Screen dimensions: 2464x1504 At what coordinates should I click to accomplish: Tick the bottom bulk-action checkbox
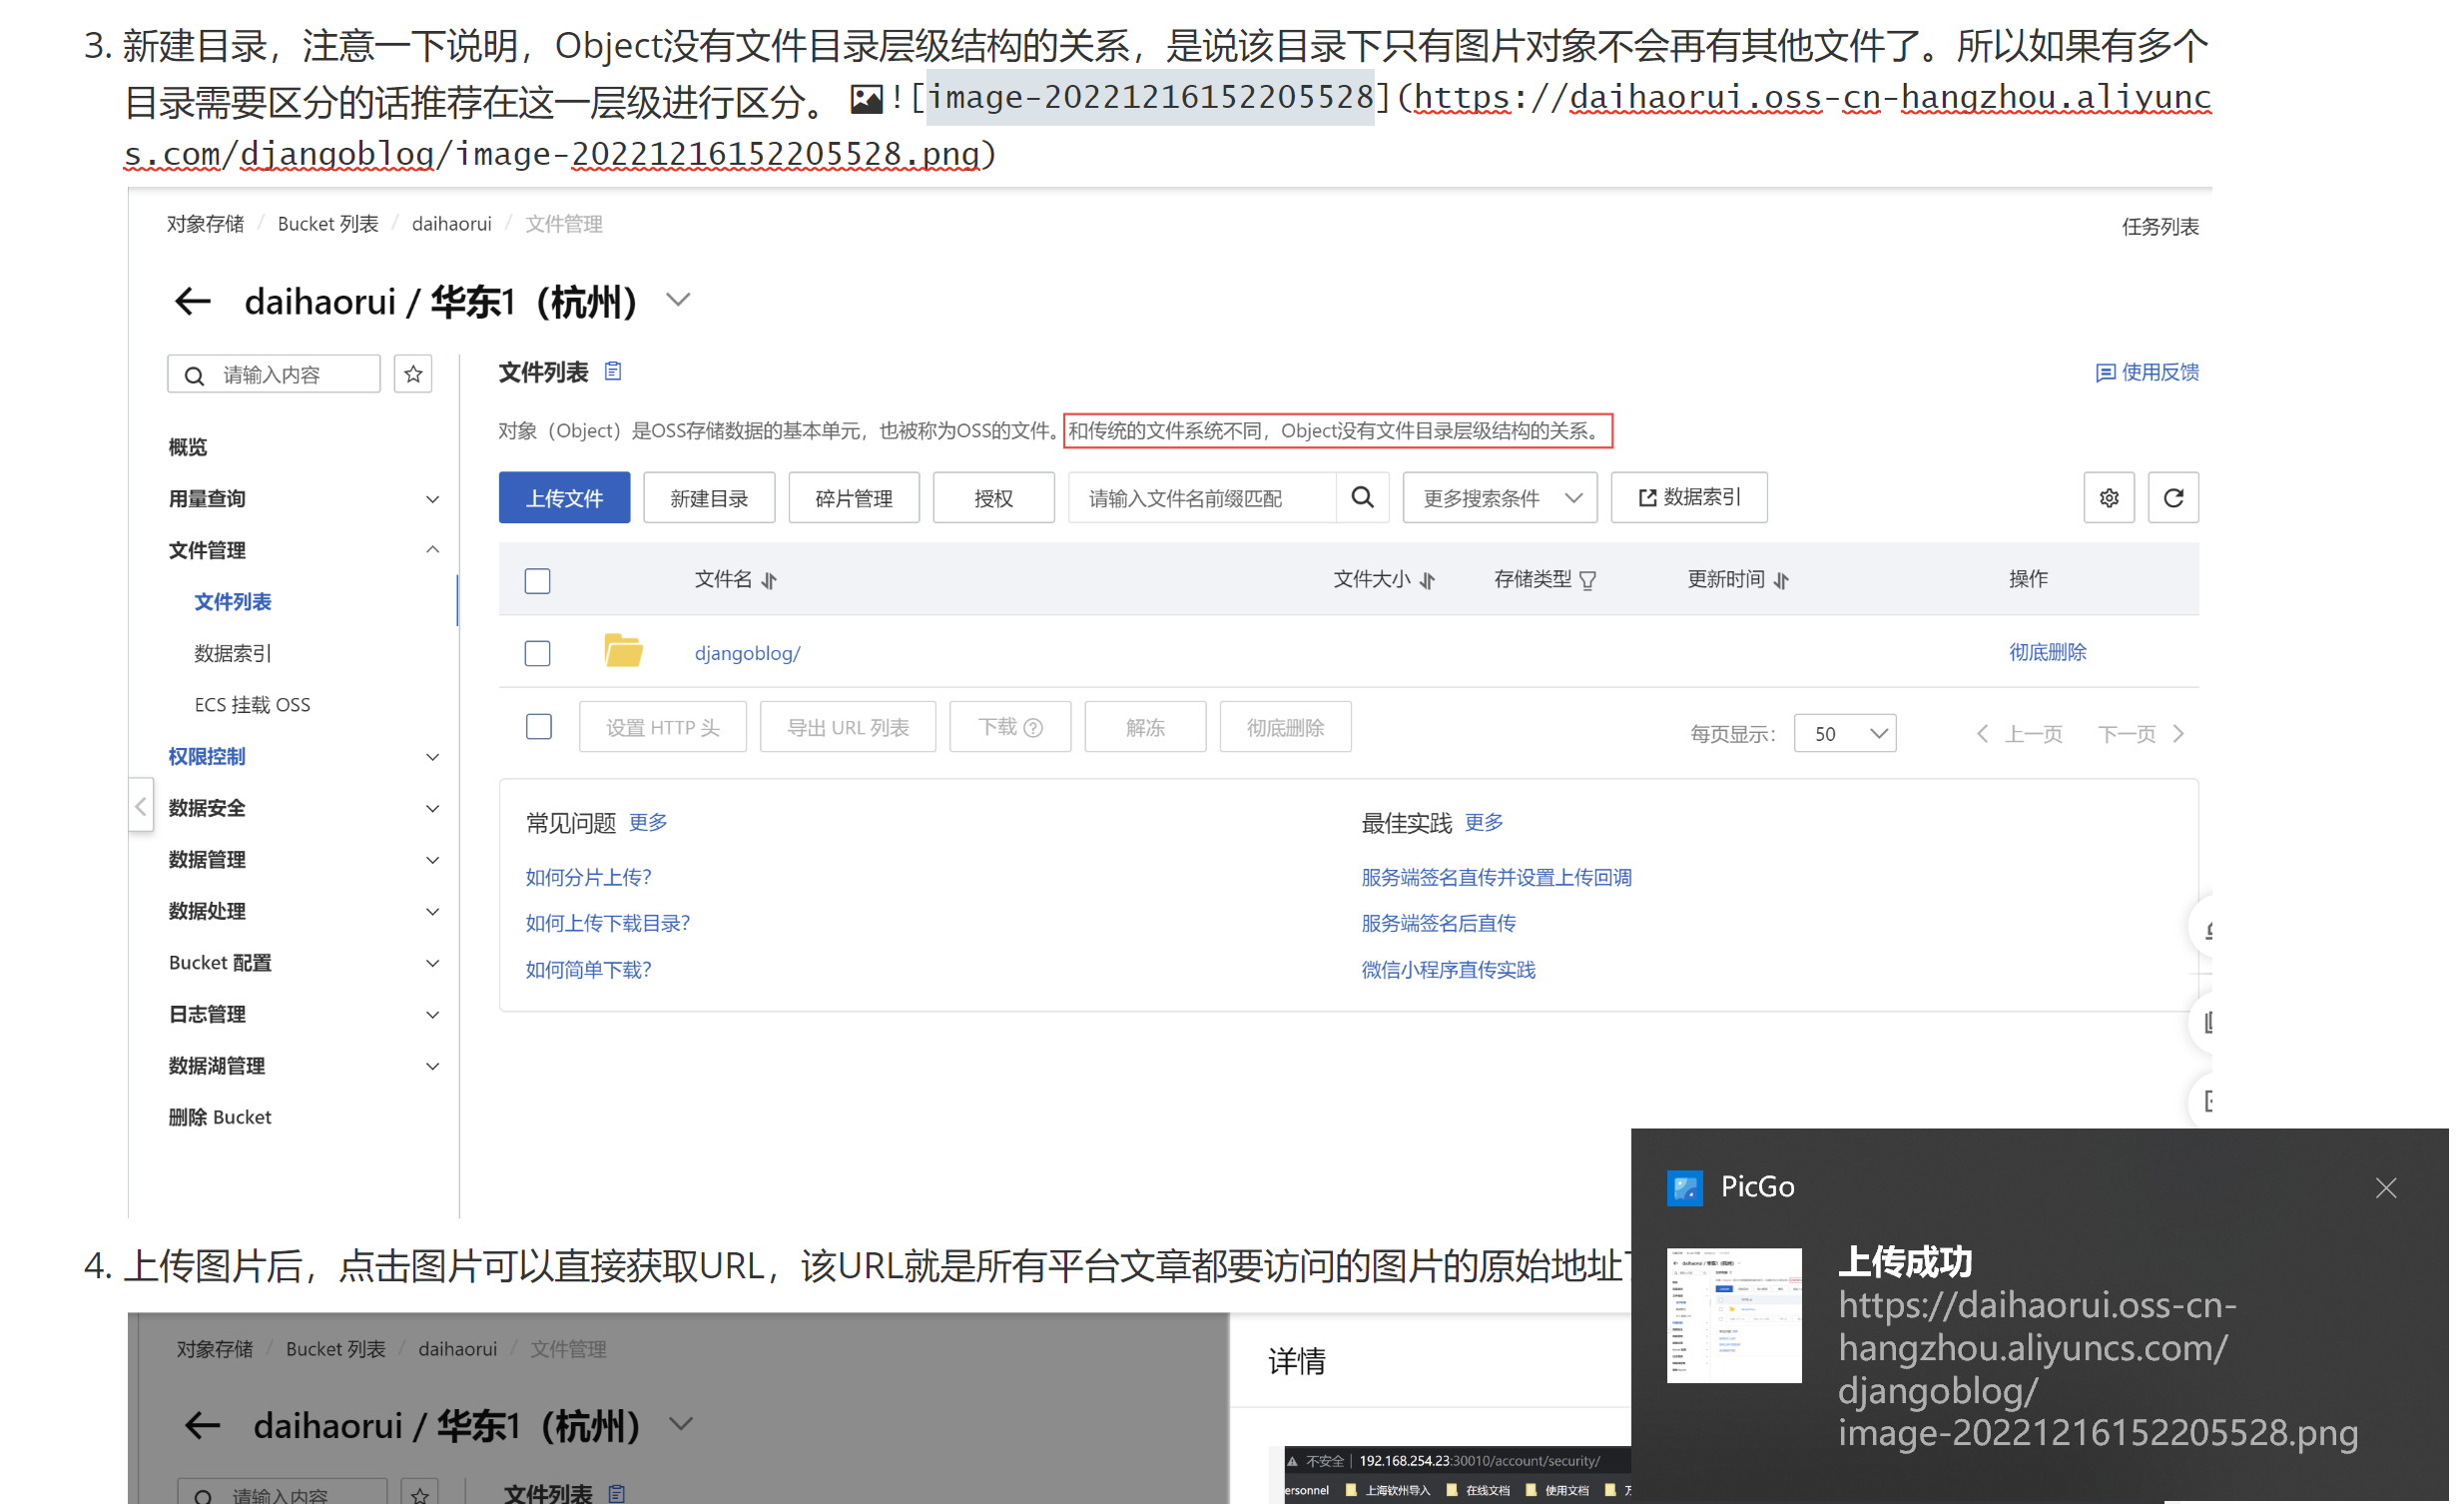tap(540, 729)
